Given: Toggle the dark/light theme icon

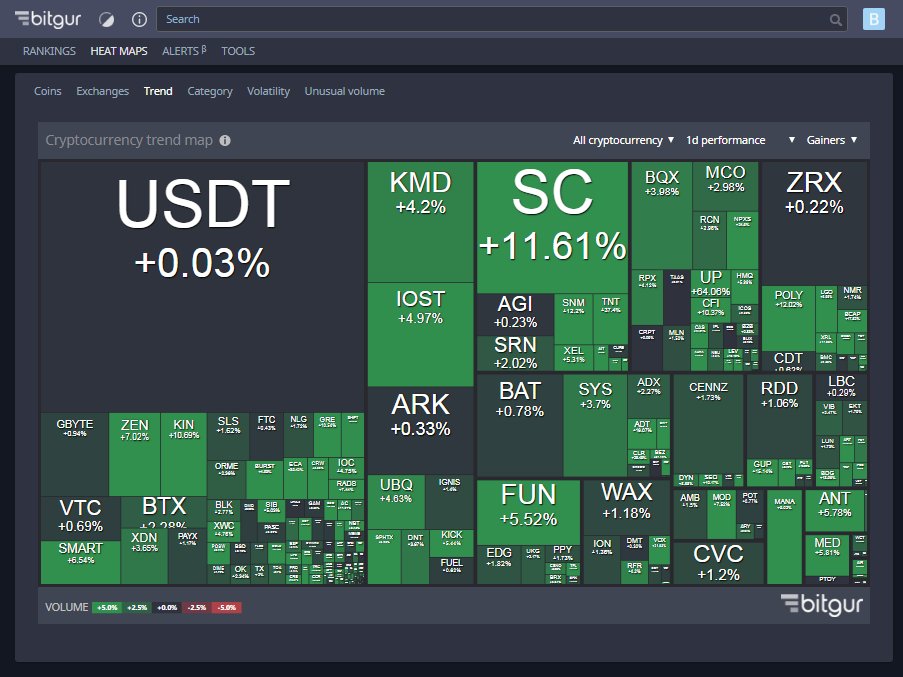Looking at the screenshot, I should tap(107, 20).
